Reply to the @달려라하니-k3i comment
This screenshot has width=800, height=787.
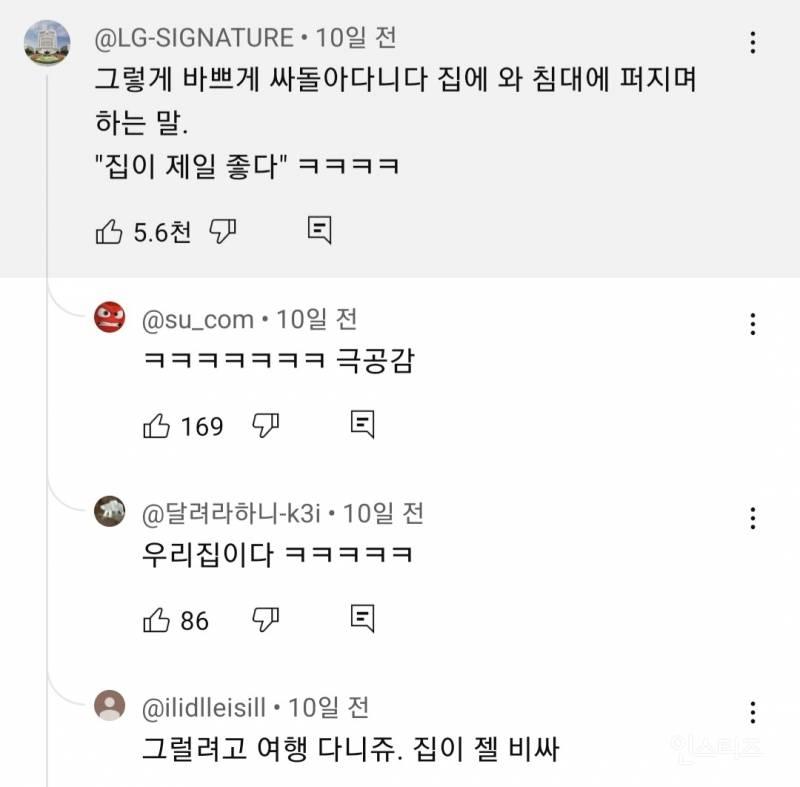pyautogui.click(x=363, y=619)
